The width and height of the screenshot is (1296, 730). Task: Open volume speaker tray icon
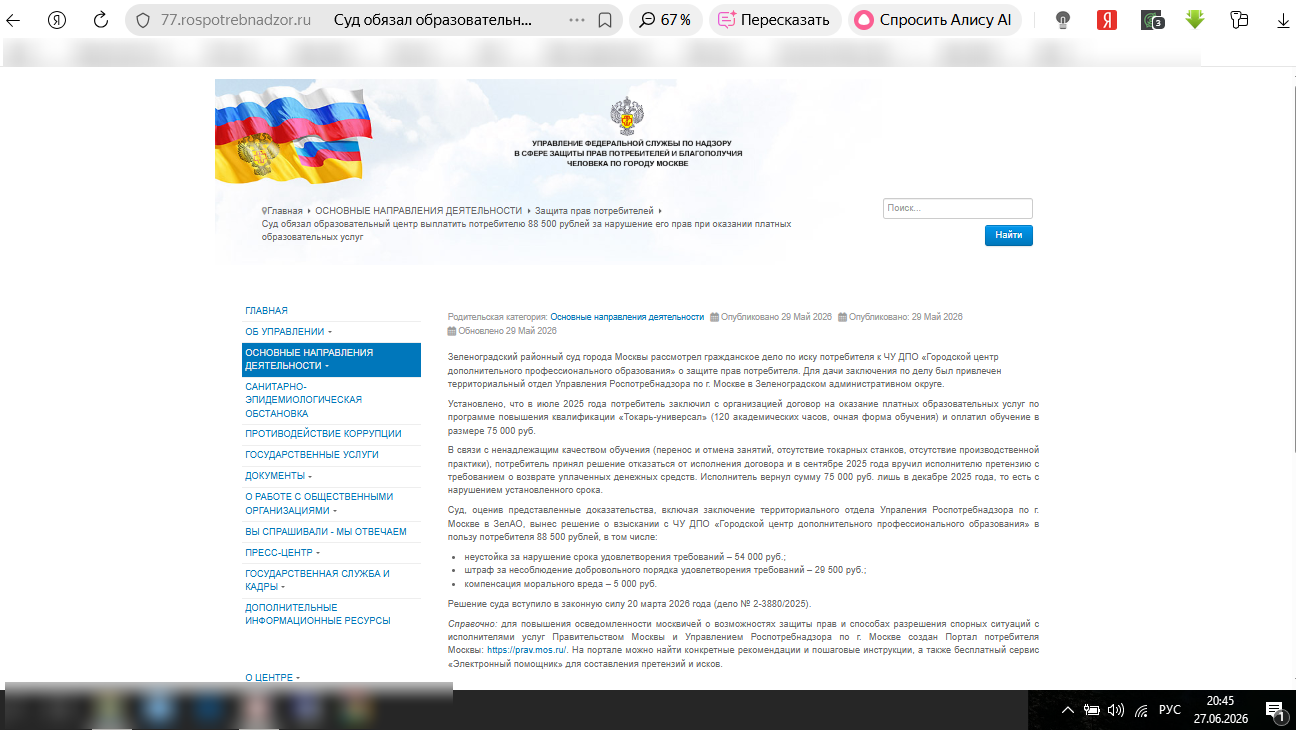[x=1116, y=711]
